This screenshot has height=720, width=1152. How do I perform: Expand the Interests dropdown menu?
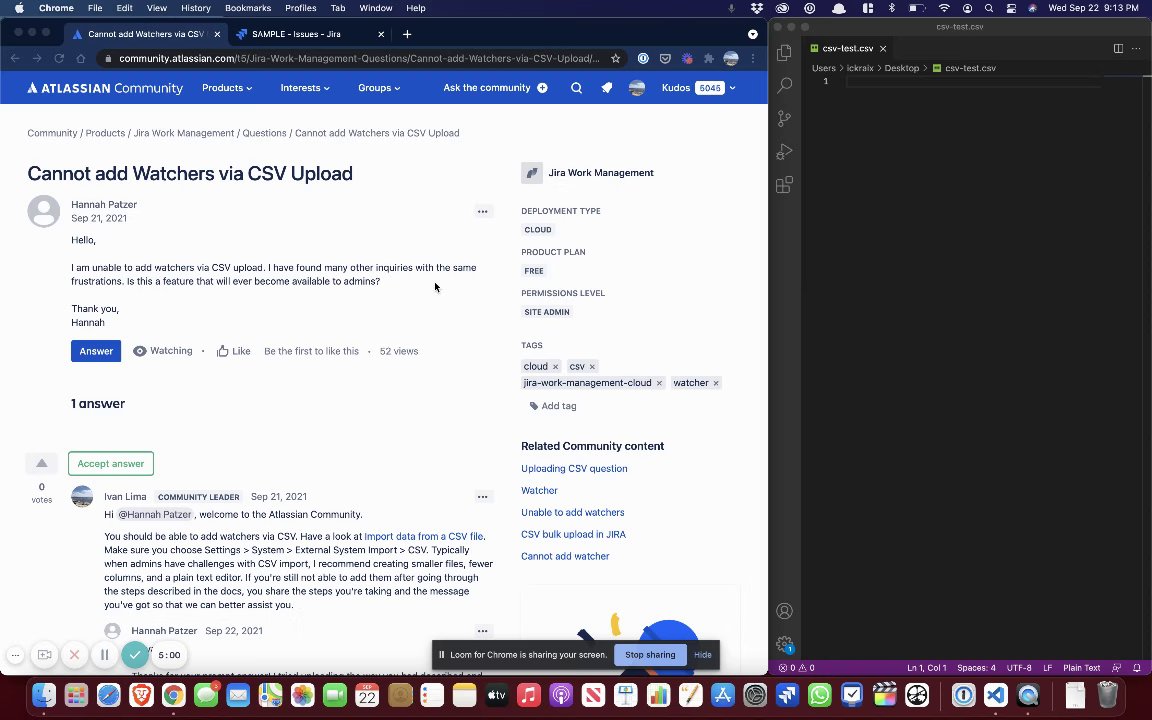pos(305,88)
